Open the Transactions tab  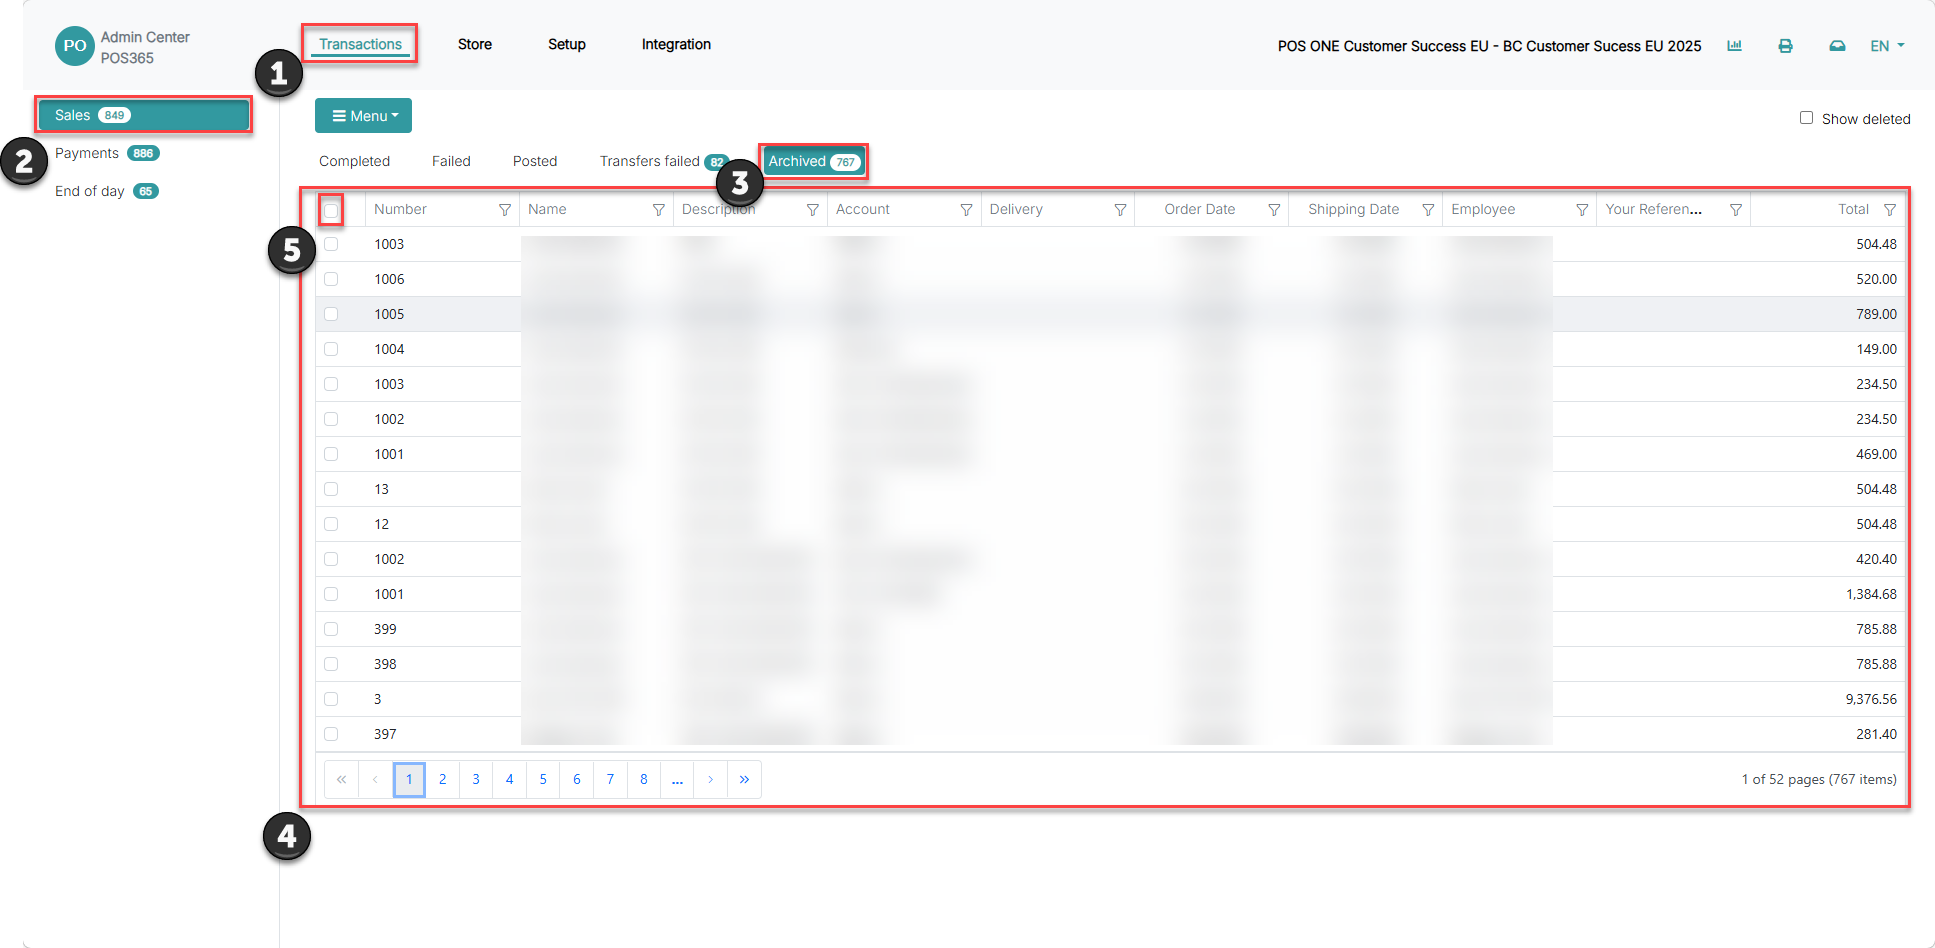[x=360, y=44]
